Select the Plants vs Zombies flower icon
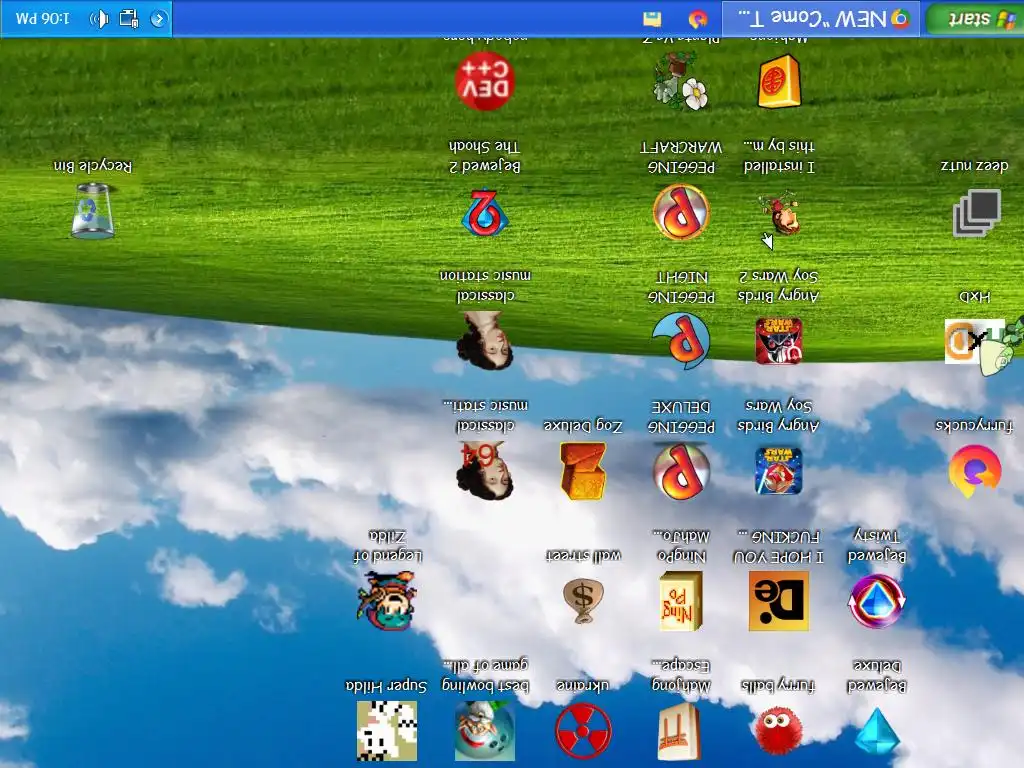 point(681,81)
